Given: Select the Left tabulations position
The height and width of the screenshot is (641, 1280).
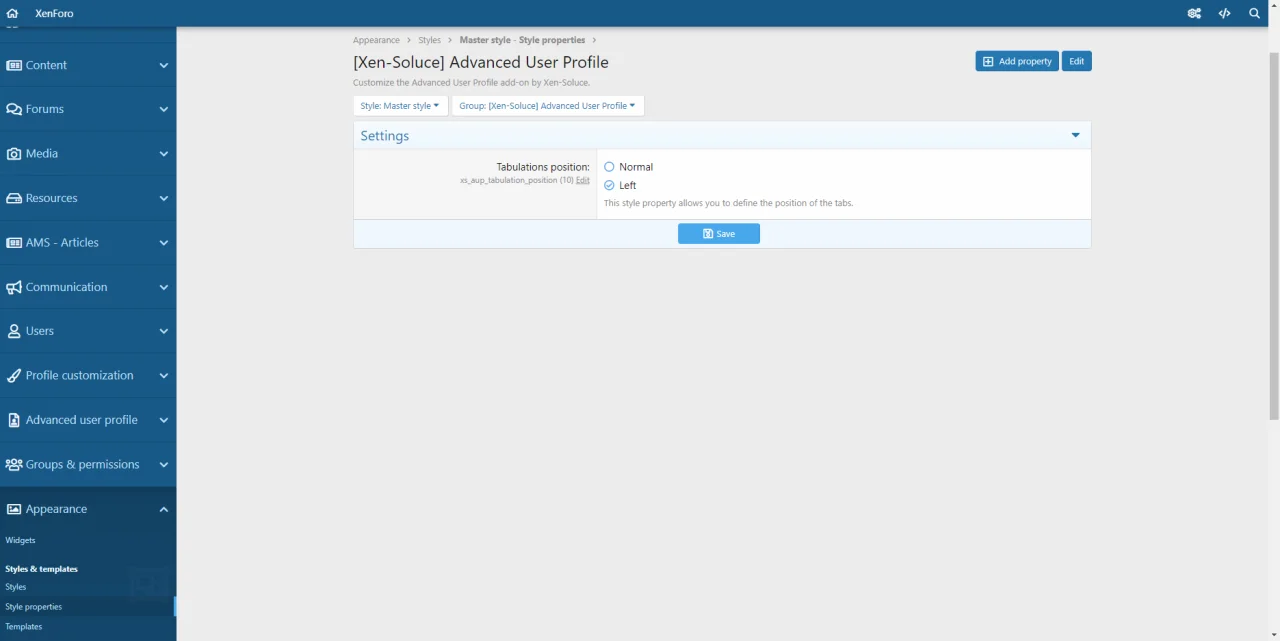Looking at the screenshot, I should click(x=609, y=186).
